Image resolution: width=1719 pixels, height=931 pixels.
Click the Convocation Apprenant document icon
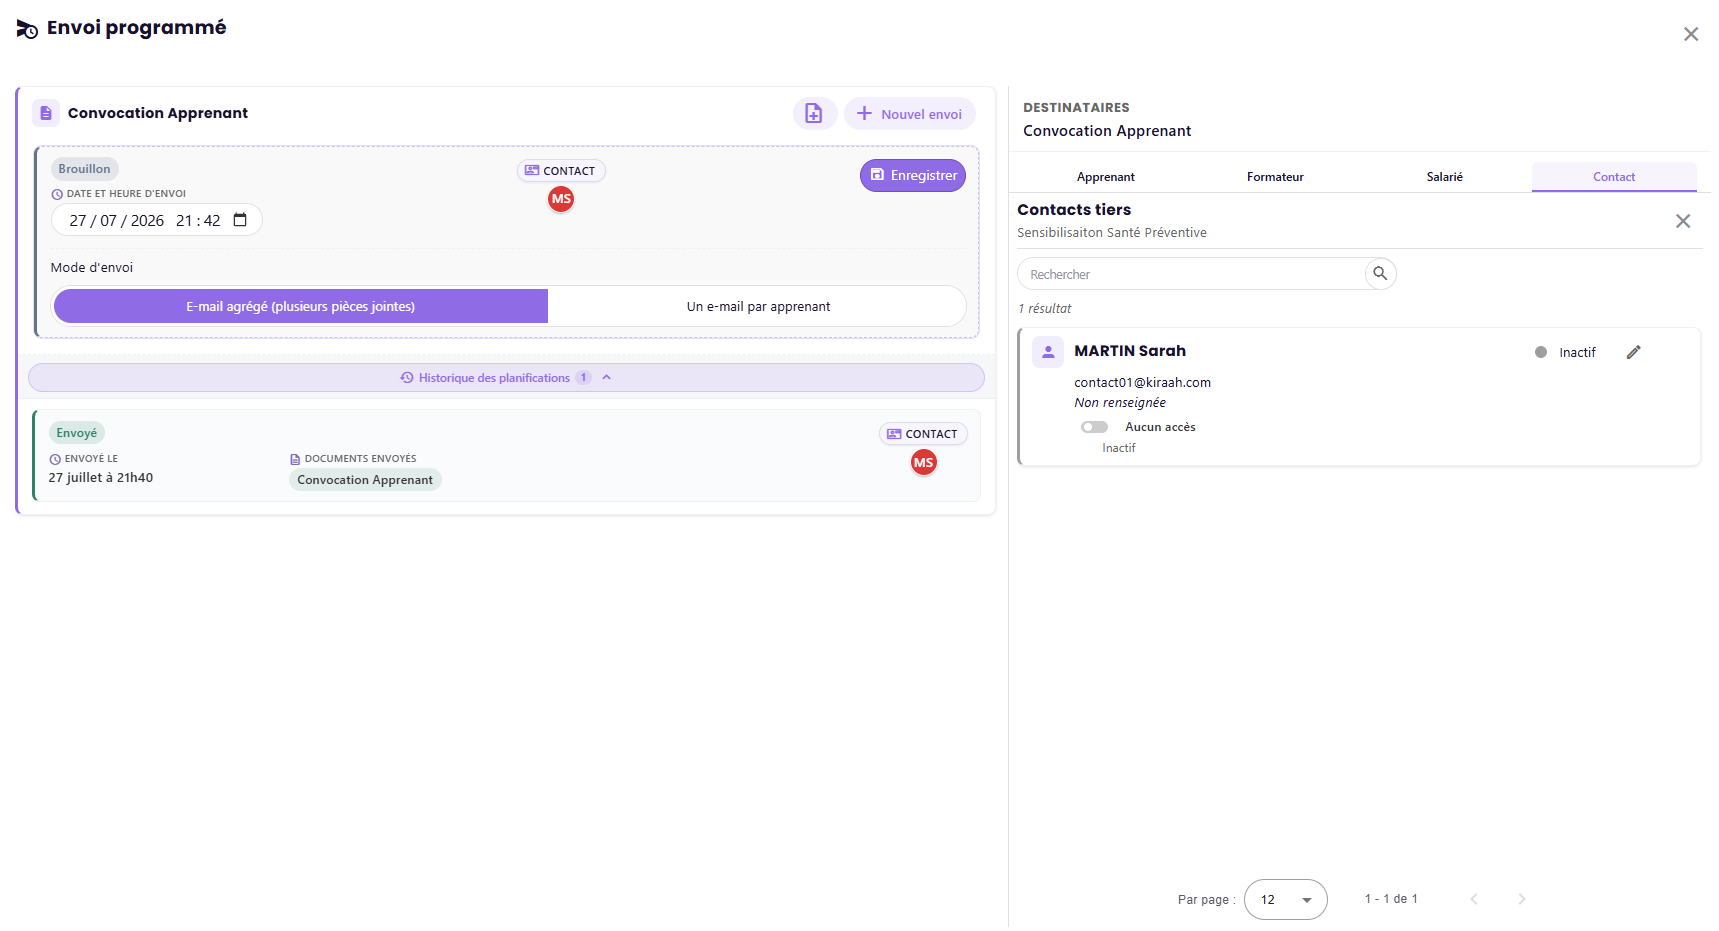click(46, 113)
